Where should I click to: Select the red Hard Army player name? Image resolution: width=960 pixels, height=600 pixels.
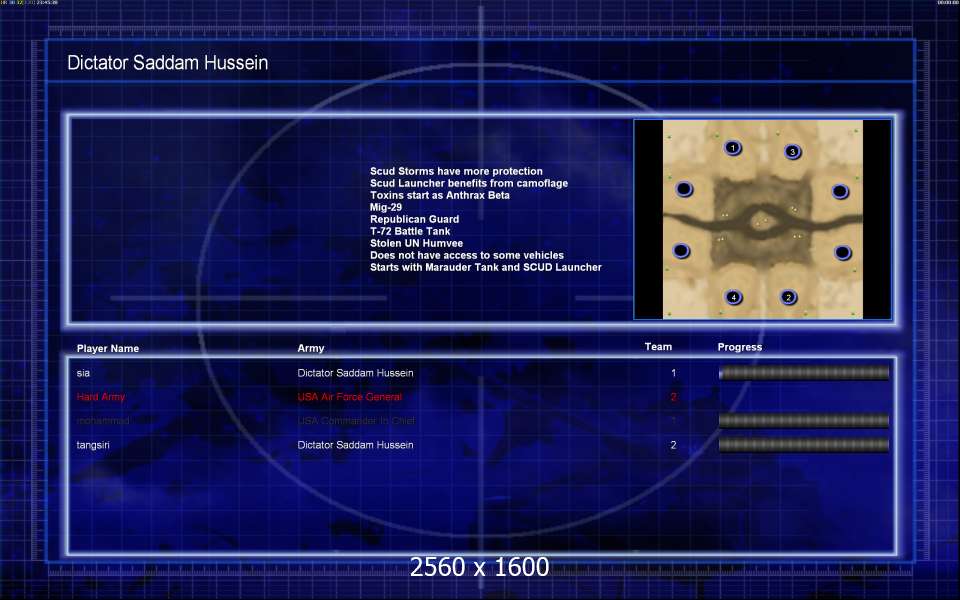pos(101,397)
